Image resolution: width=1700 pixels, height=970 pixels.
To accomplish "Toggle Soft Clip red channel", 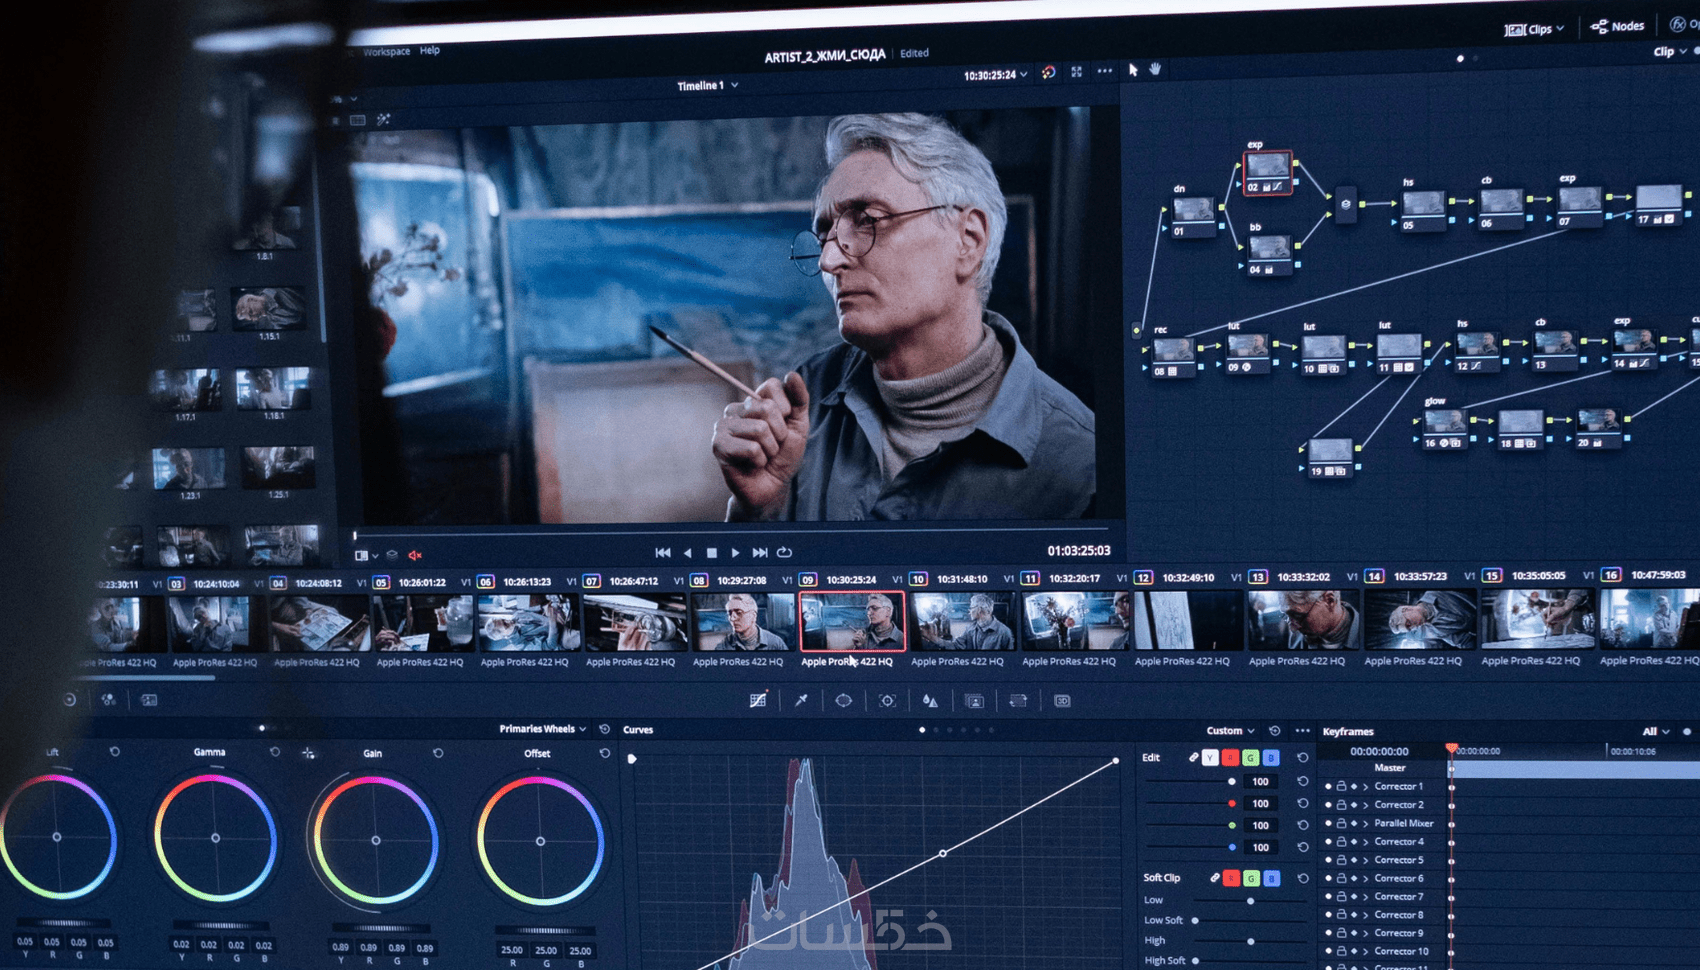I will point(1231,878).
